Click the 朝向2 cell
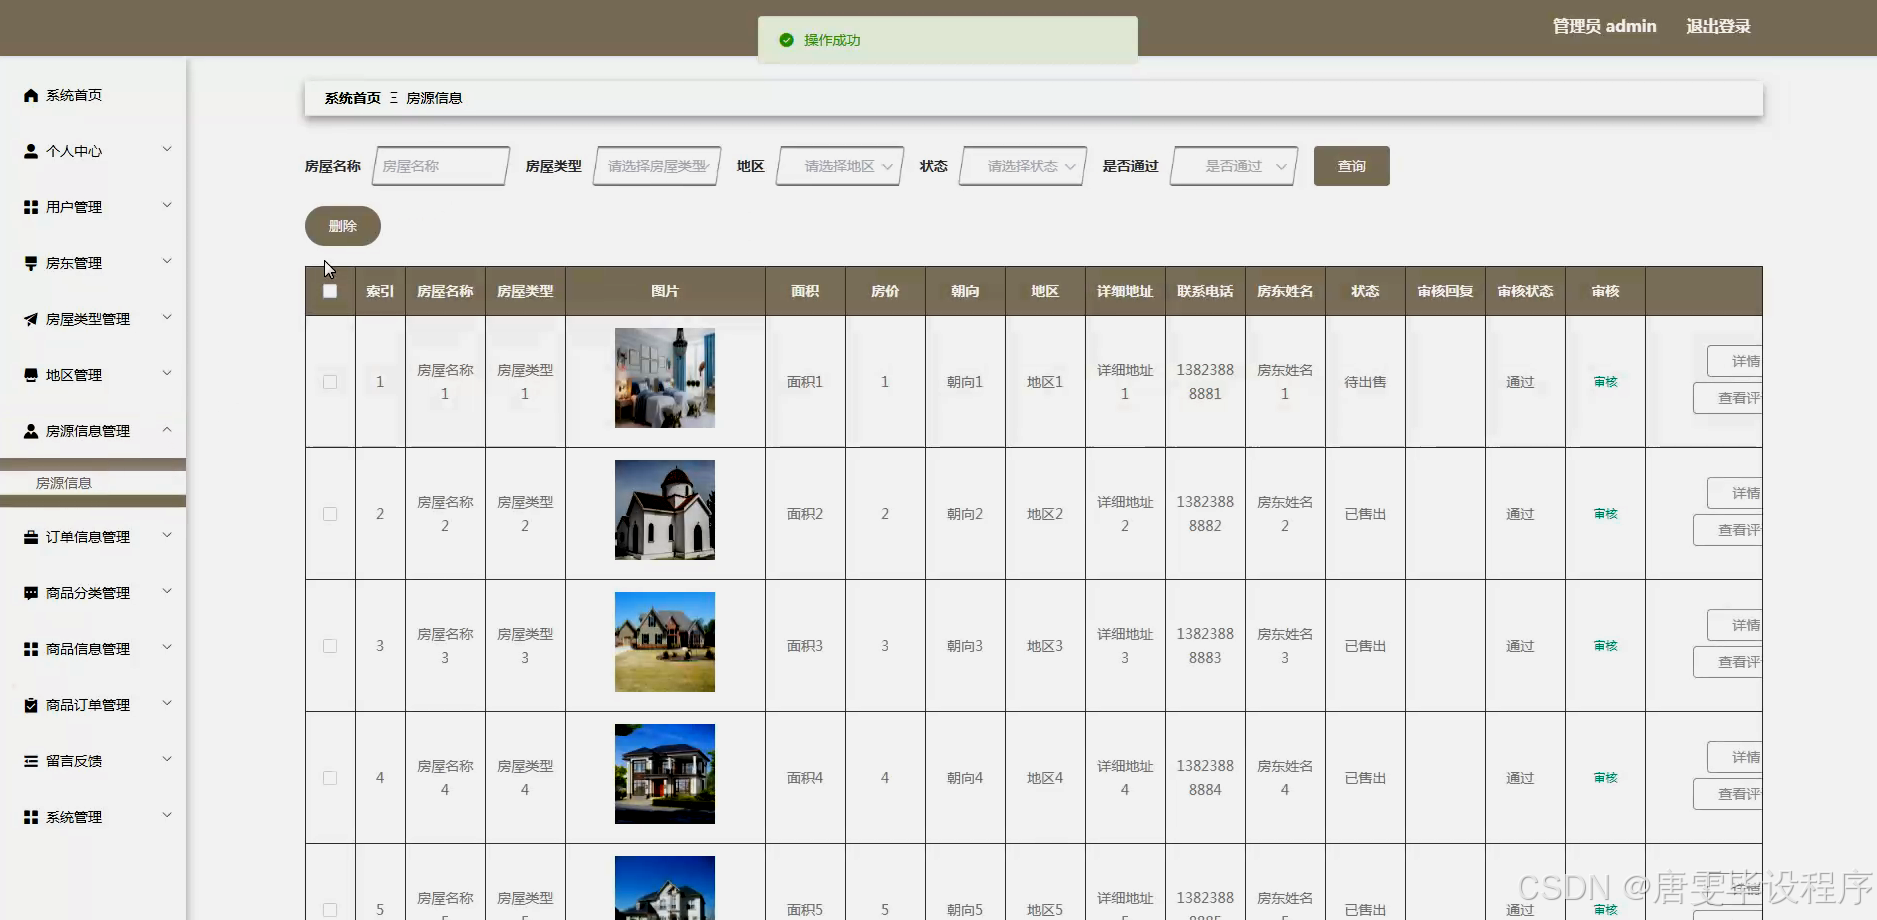Image resolution: width=1877 pixels, height=920 pixels. click(x=965, y=514)
